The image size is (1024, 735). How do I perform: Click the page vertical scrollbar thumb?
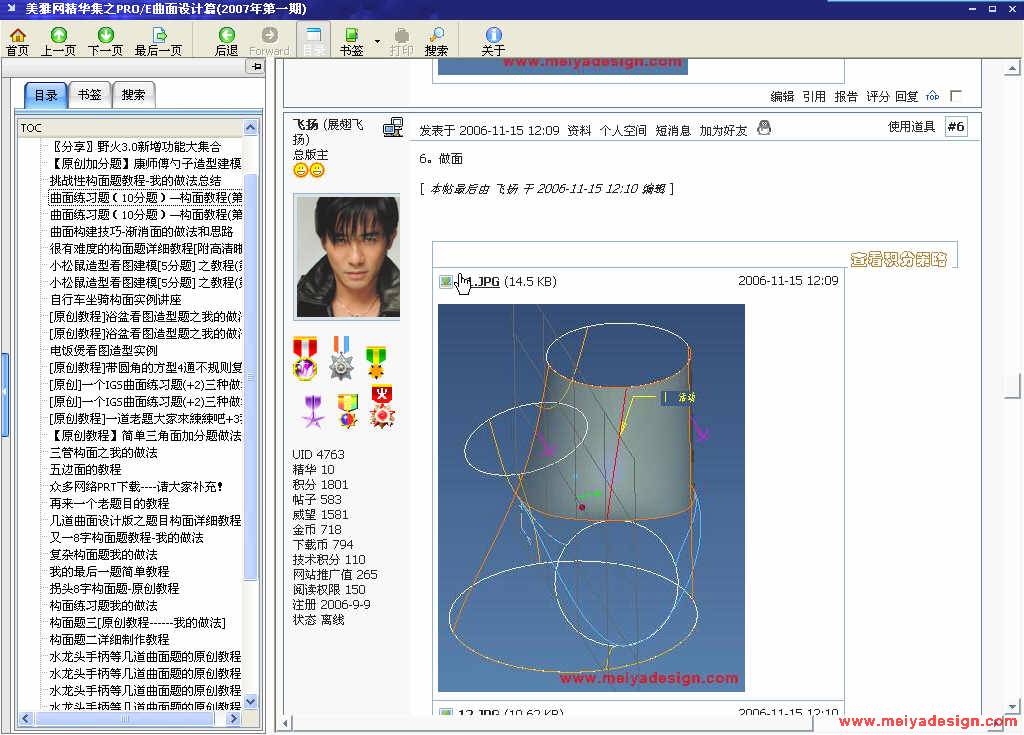[1016, 386]
